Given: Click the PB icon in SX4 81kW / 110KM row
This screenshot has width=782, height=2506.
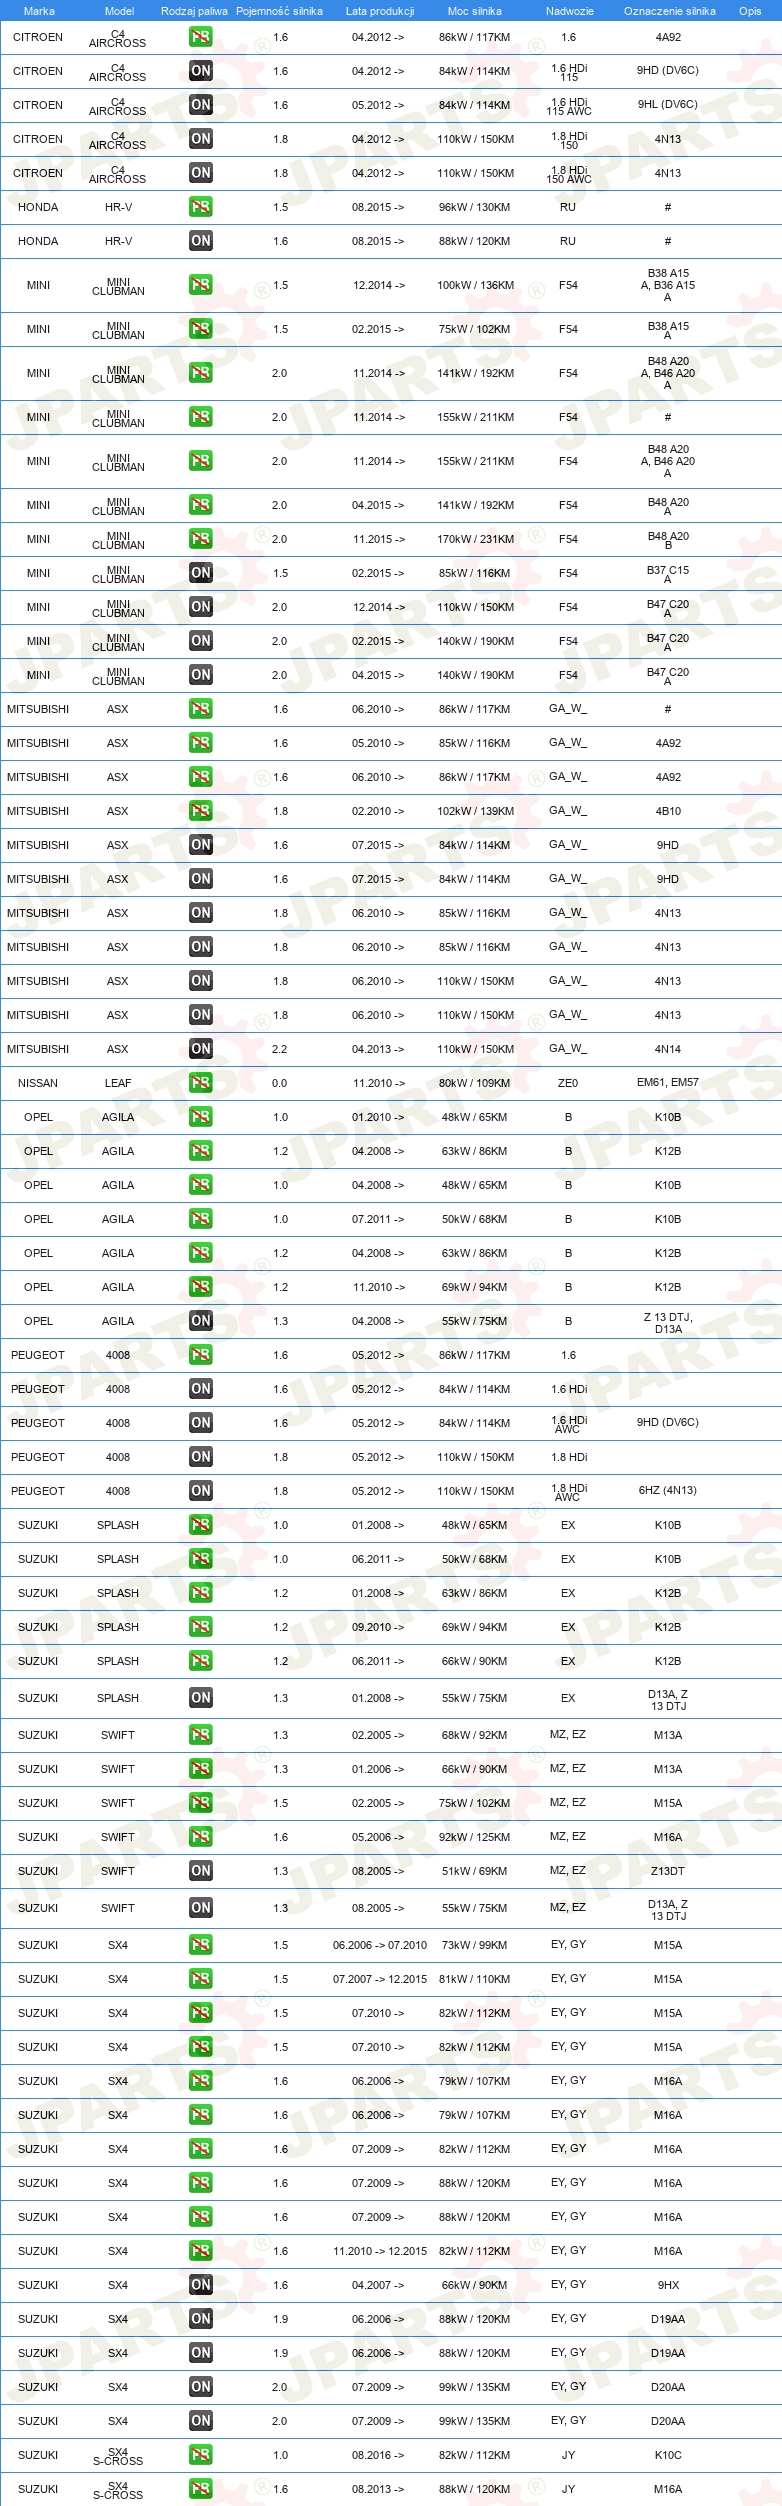Looking at the screenshot, I should click(x=200, y=1979).
